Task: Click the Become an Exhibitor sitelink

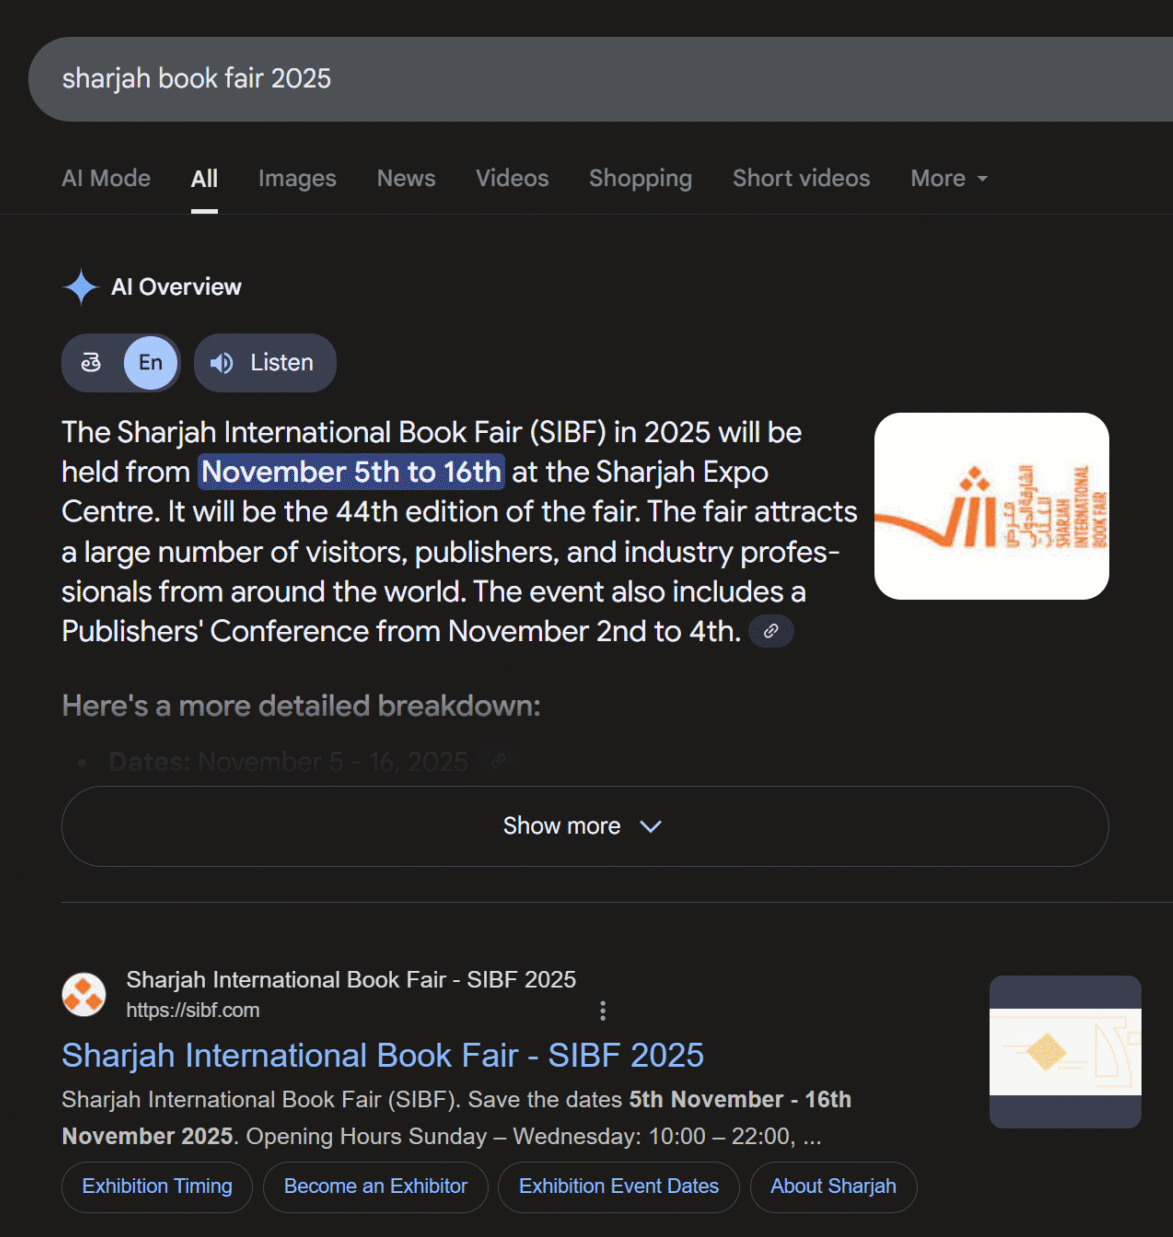Action: [375, 1187]
